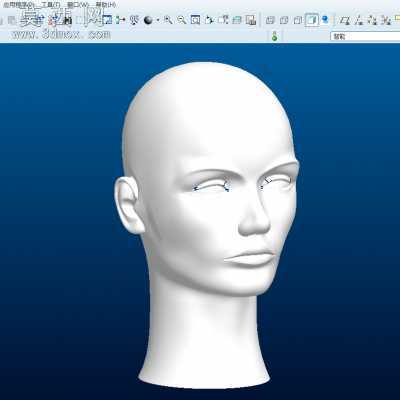Switch display to shading mode

pyautogui.click(x=312, y=20)
